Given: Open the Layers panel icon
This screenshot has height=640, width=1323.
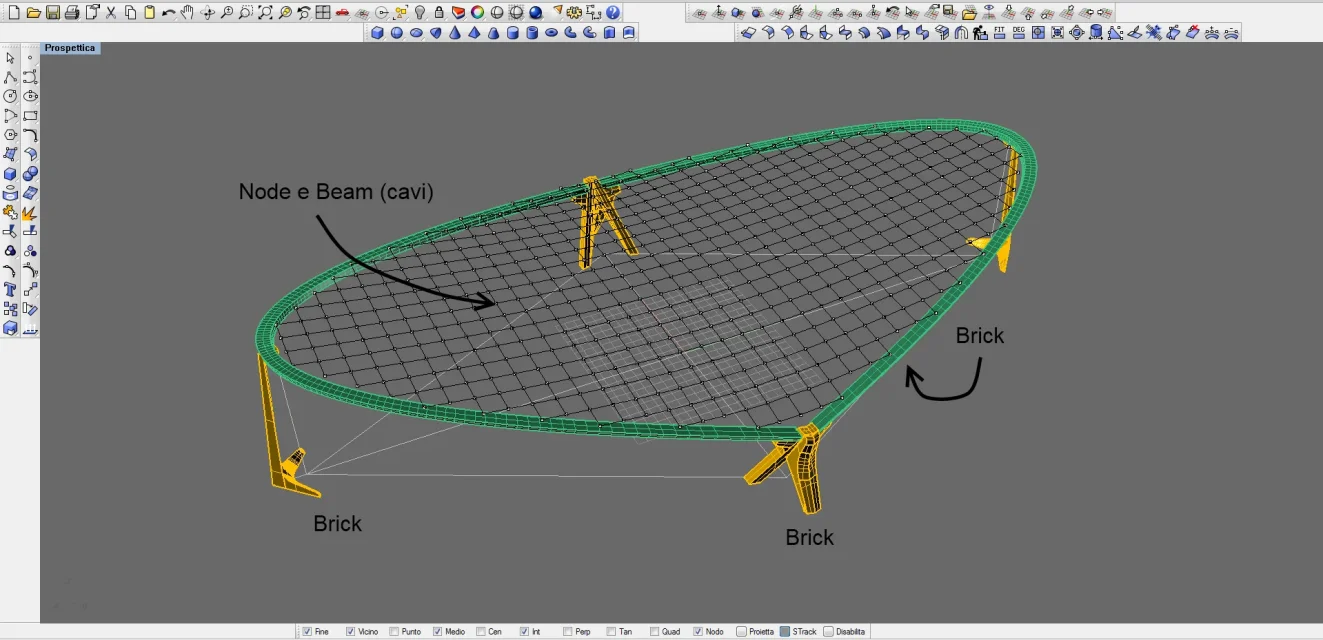Looking at the screenshot, I should click(x=458, y=13).
